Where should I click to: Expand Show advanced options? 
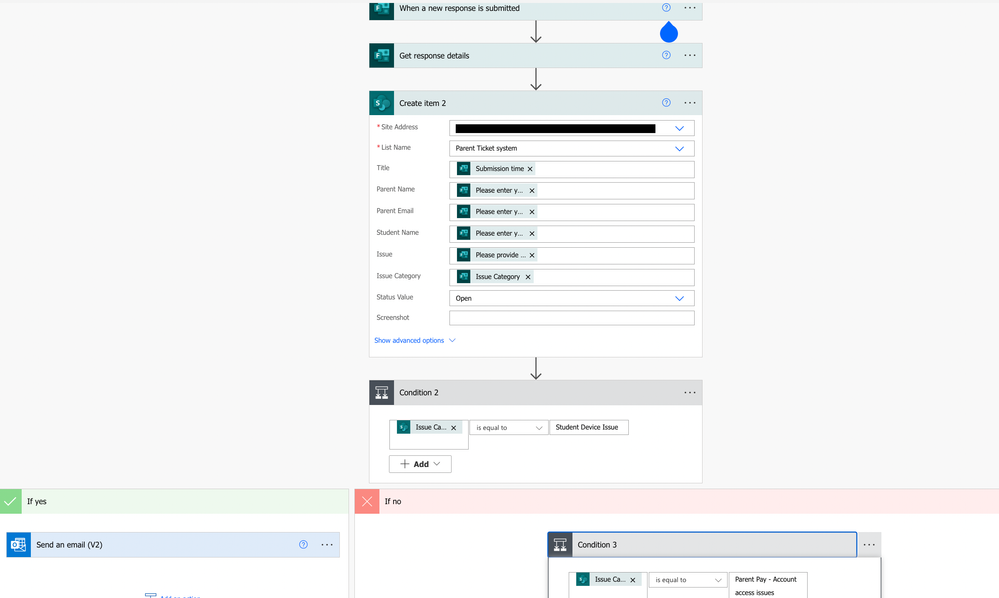tap(415, 340)
